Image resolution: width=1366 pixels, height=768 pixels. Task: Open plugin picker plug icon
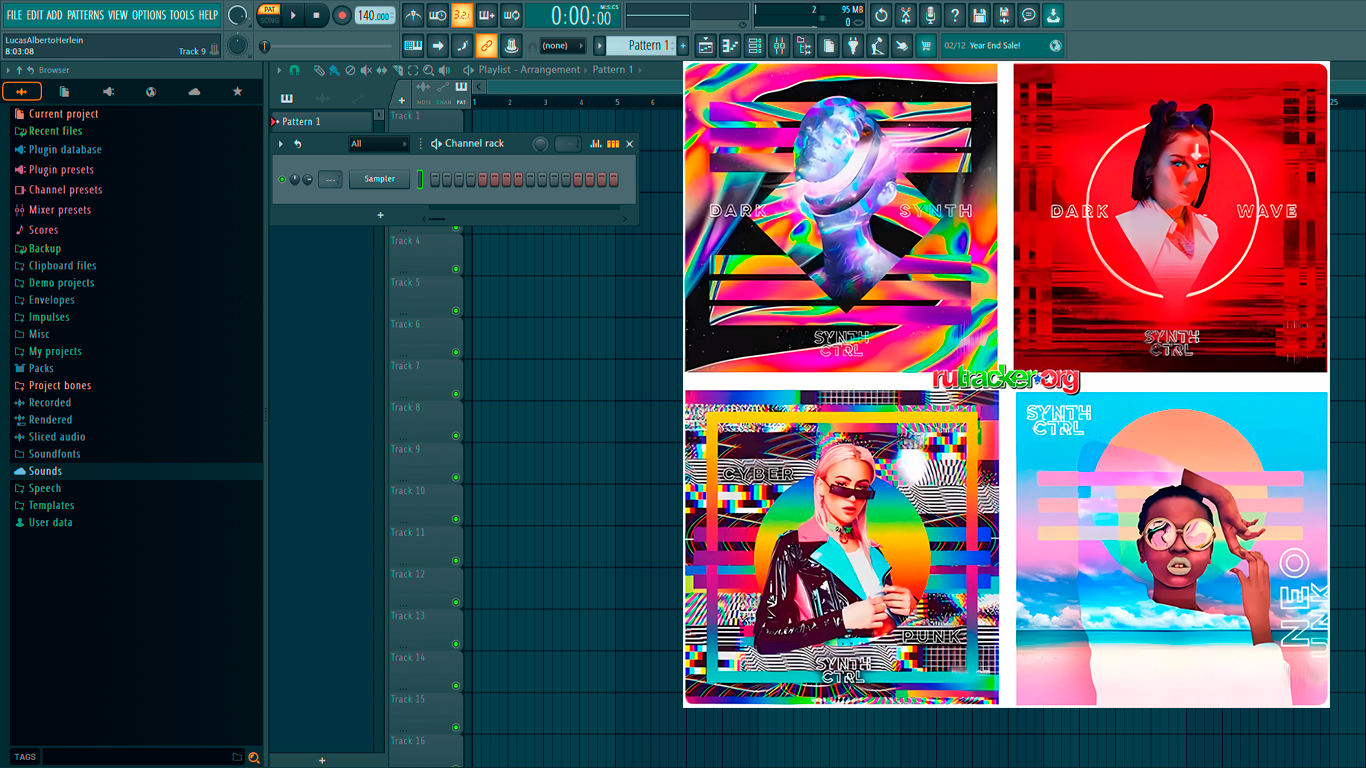pyautogui.click(x=853, y=45)
